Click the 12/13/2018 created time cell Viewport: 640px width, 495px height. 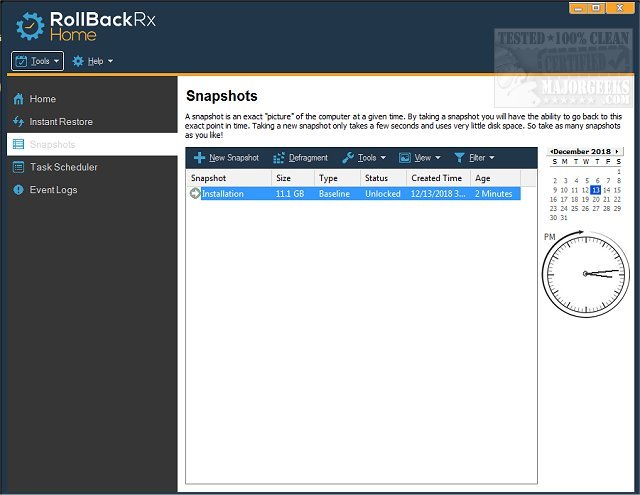point(438,193)
